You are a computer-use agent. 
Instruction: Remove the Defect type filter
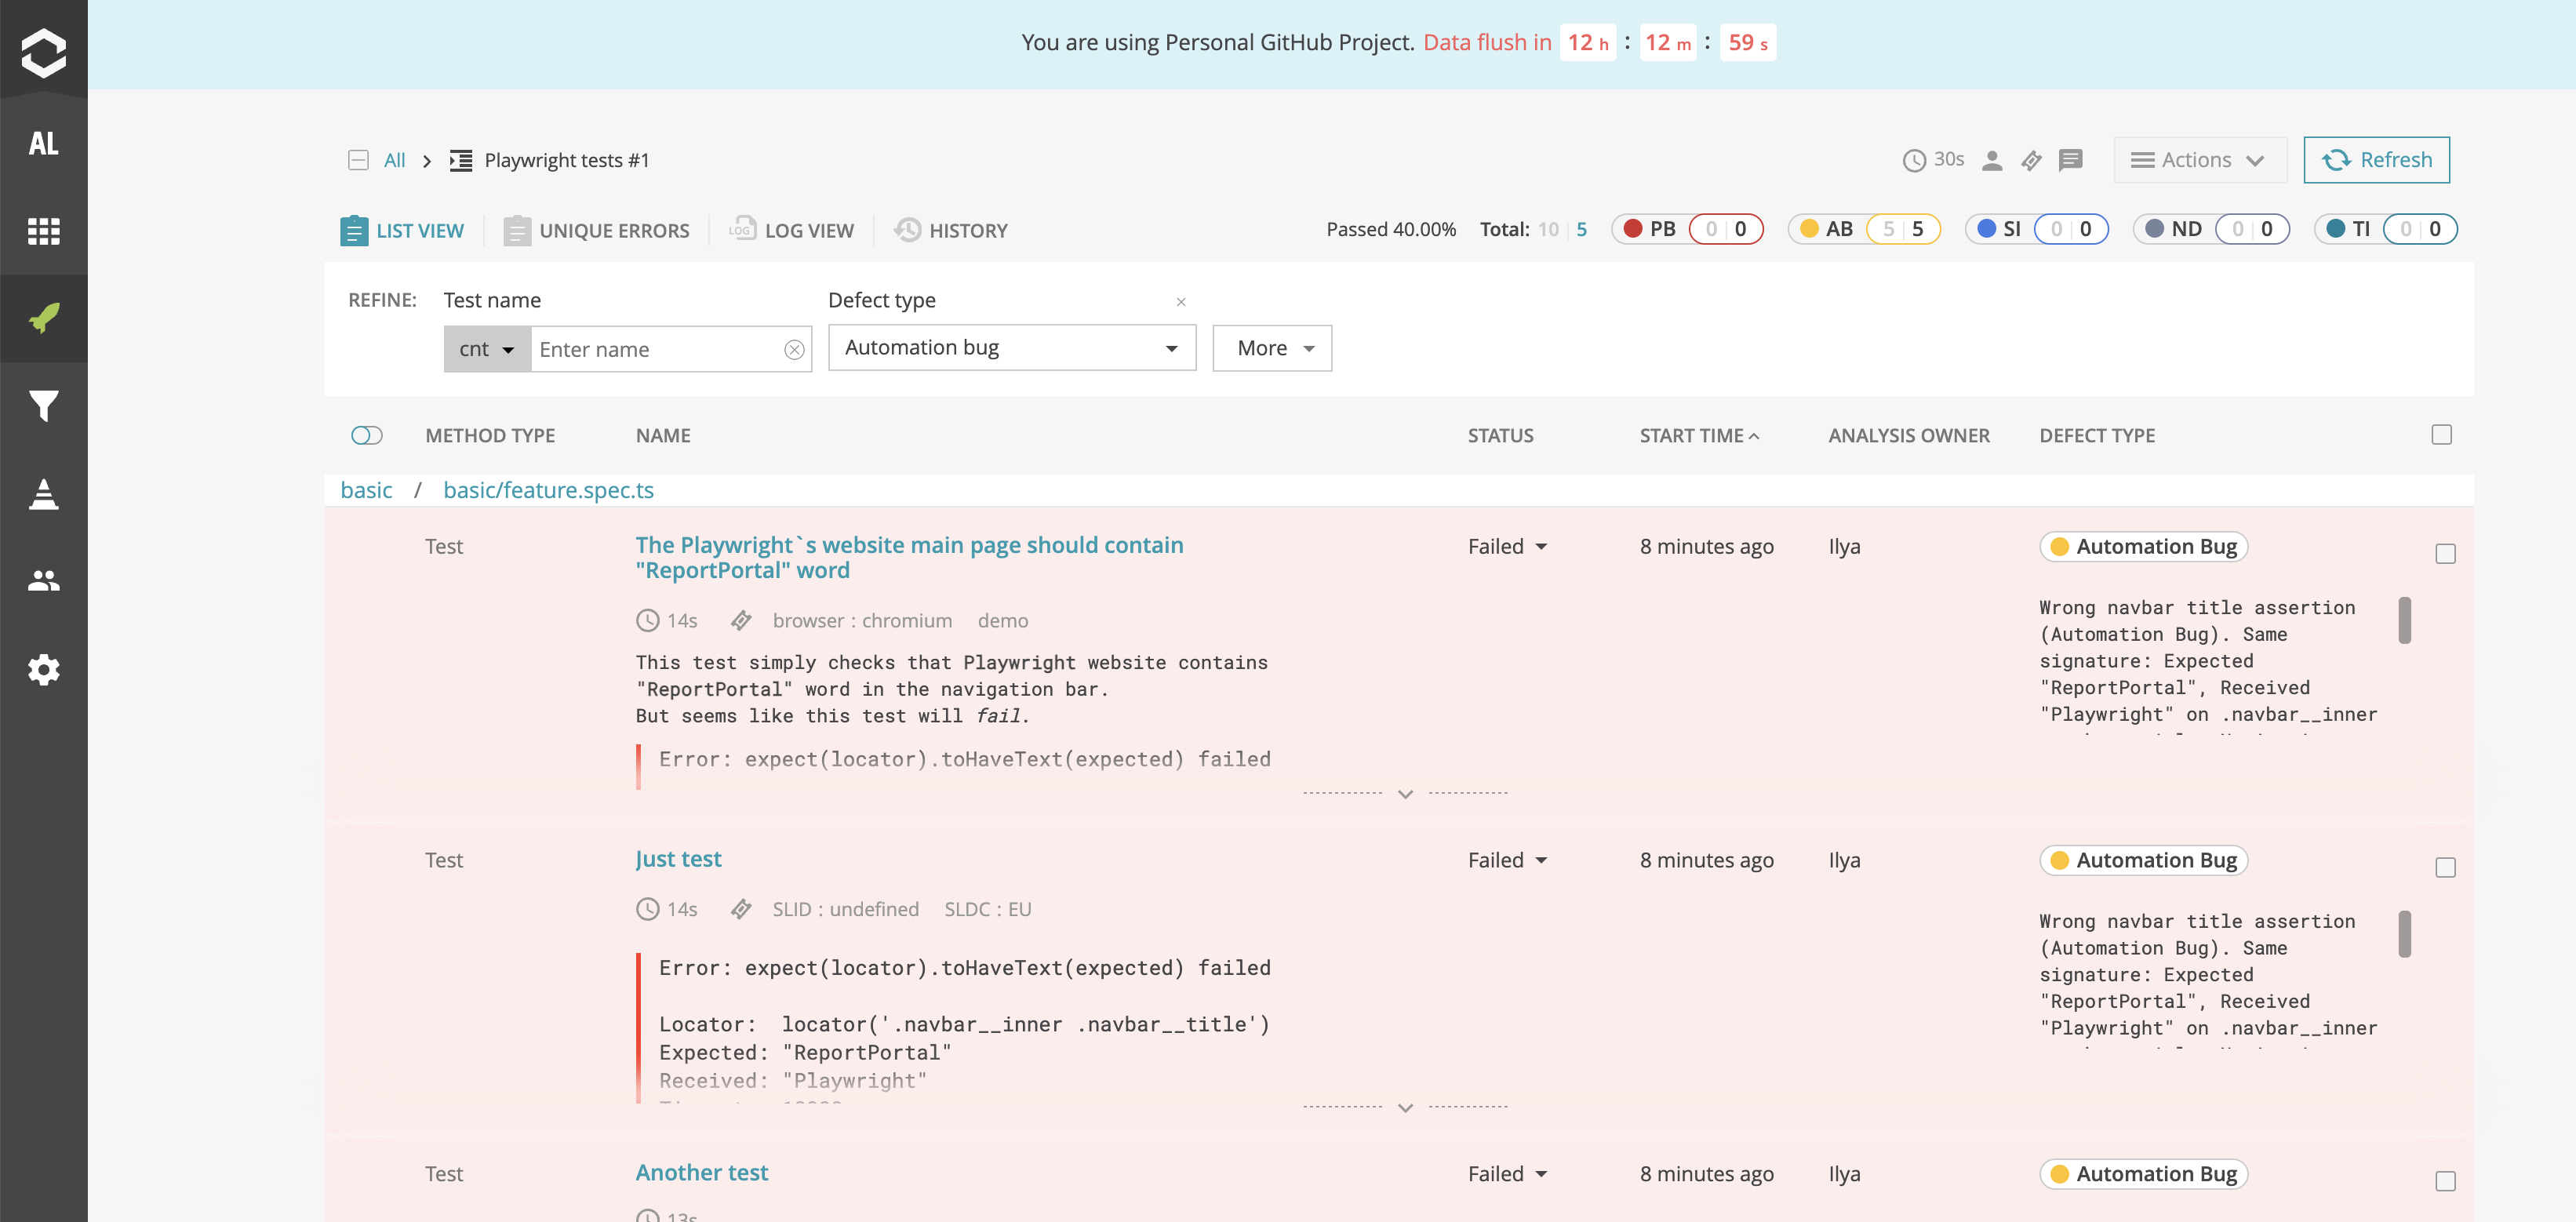coord(1181,301)
